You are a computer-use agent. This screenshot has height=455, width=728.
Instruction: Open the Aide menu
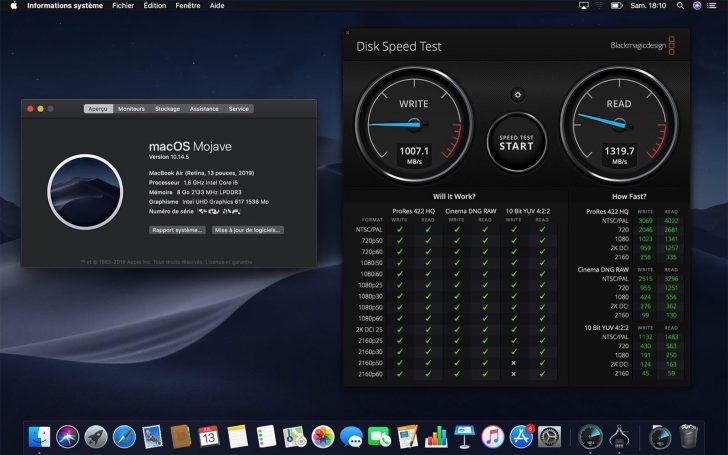[217, 6]
